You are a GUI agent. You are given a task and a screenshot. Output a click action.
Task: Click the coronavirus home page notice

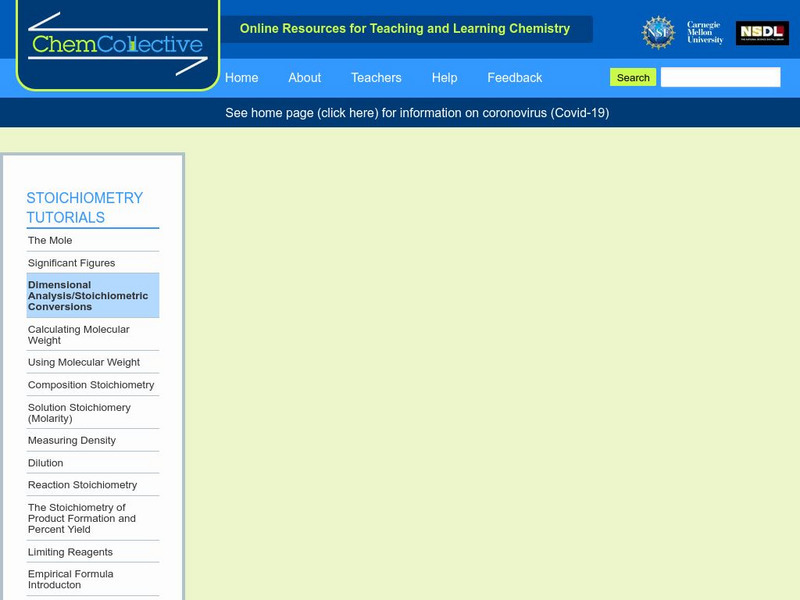[x=417, y=113]
